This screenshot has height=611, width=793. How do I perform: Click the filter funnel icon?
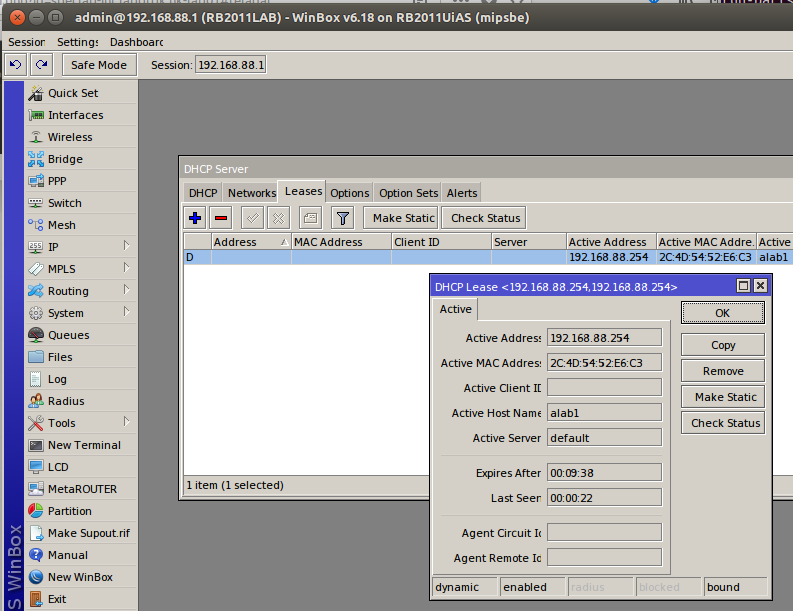pyautogui.click(x=342, y=218)
